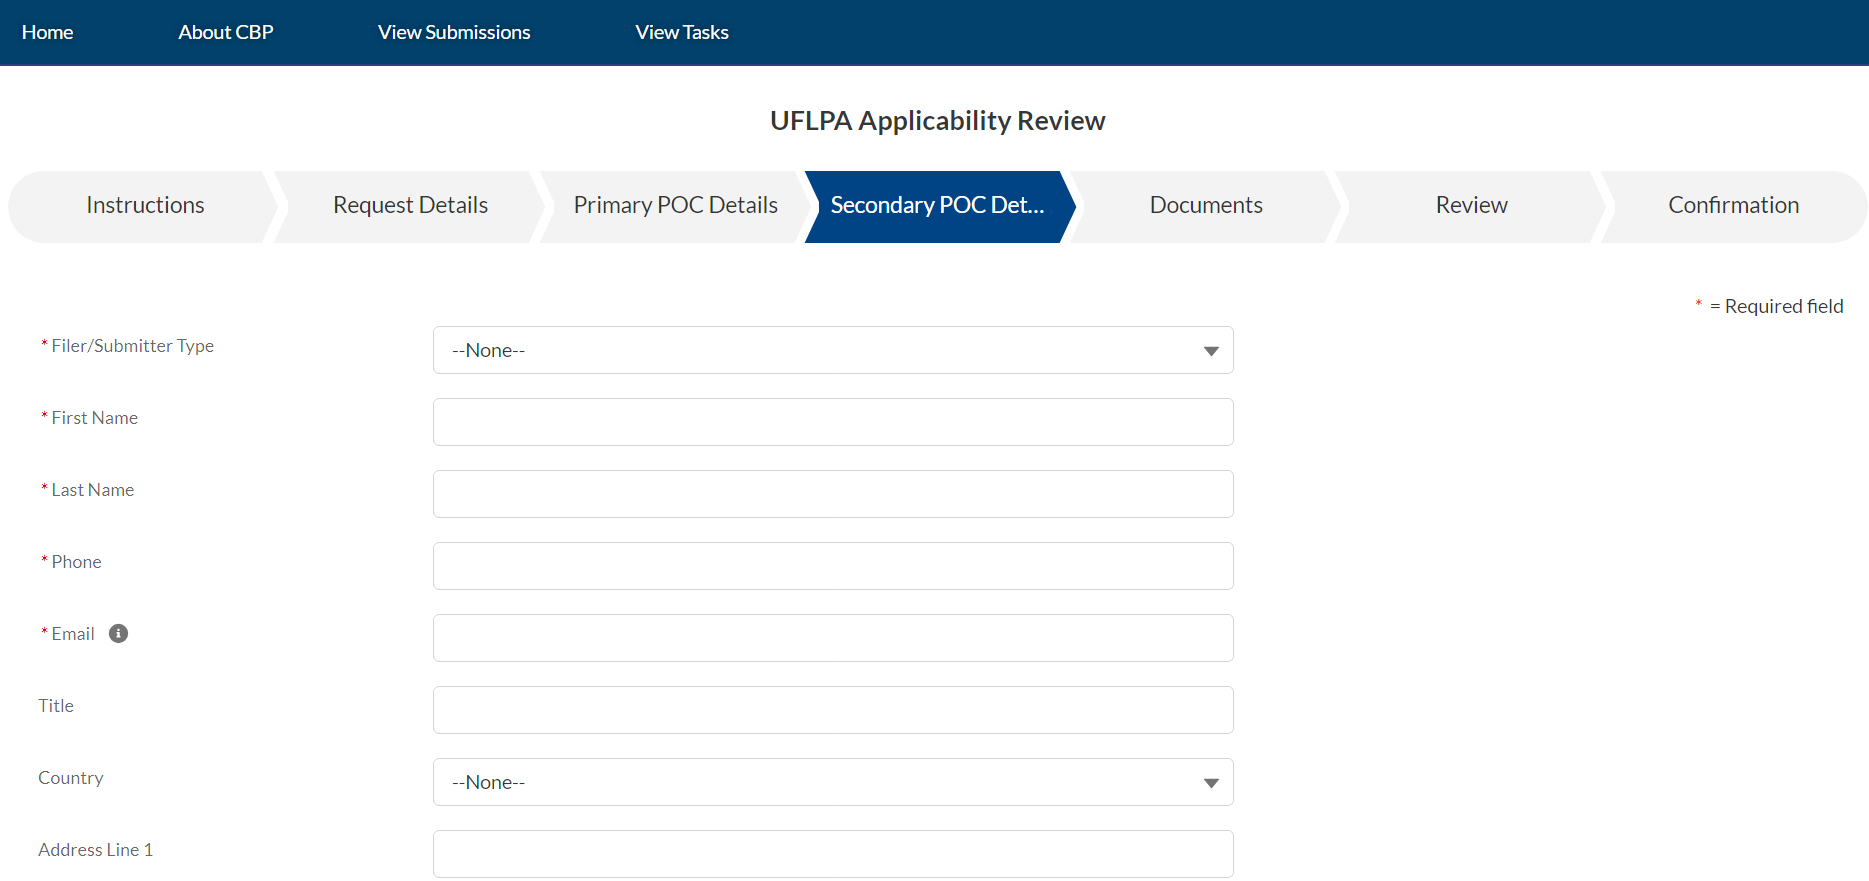Focus the First Name input field

pyautogui.click(x=832, y=422)
